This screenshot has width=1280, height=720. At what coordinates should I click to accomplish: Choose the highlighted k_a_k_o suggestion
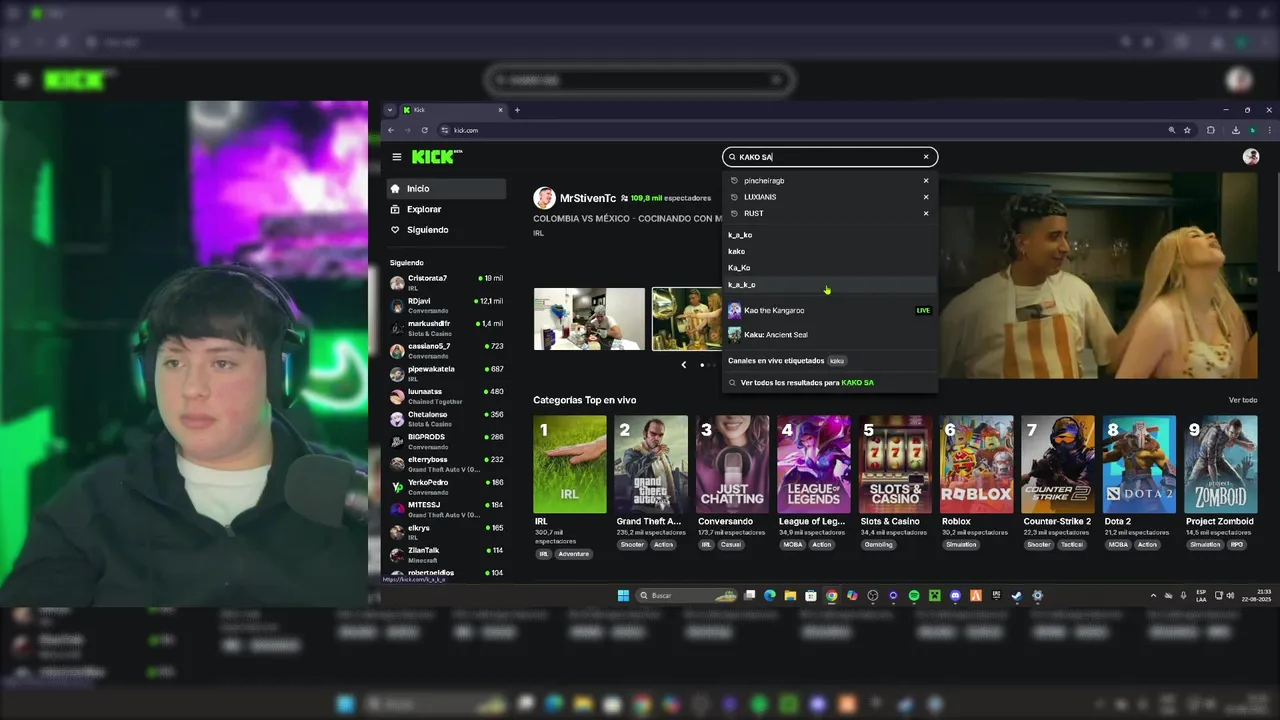[x=830, y=285]
